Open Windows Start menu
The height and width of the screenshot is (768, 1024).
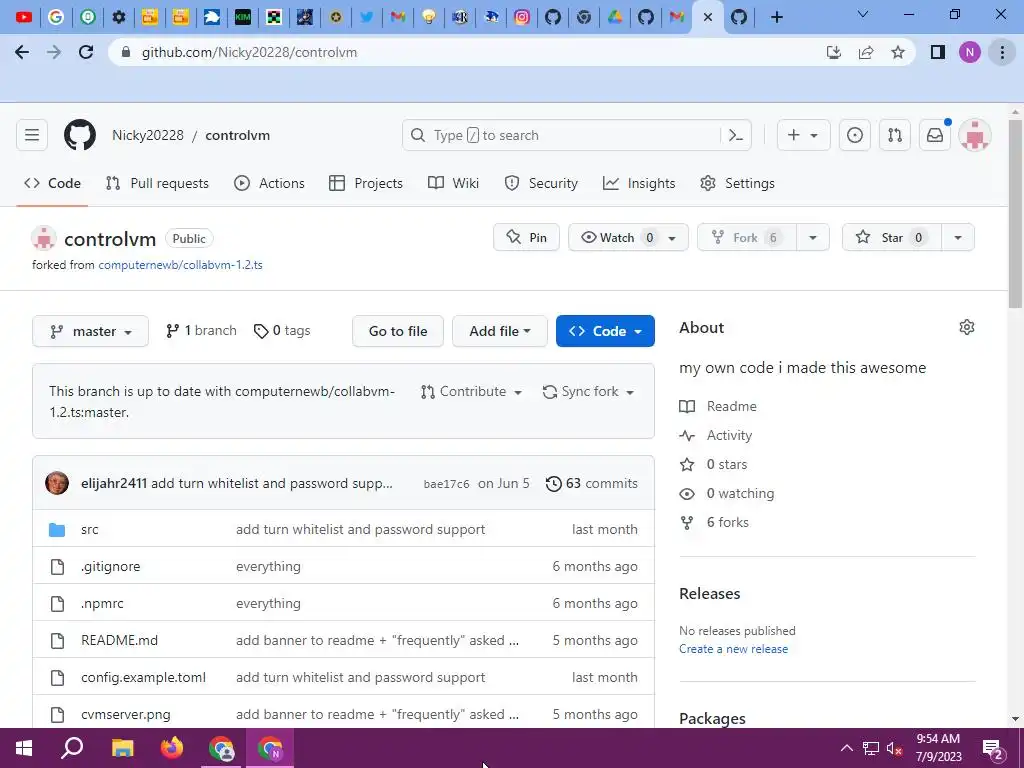point(24,748)
